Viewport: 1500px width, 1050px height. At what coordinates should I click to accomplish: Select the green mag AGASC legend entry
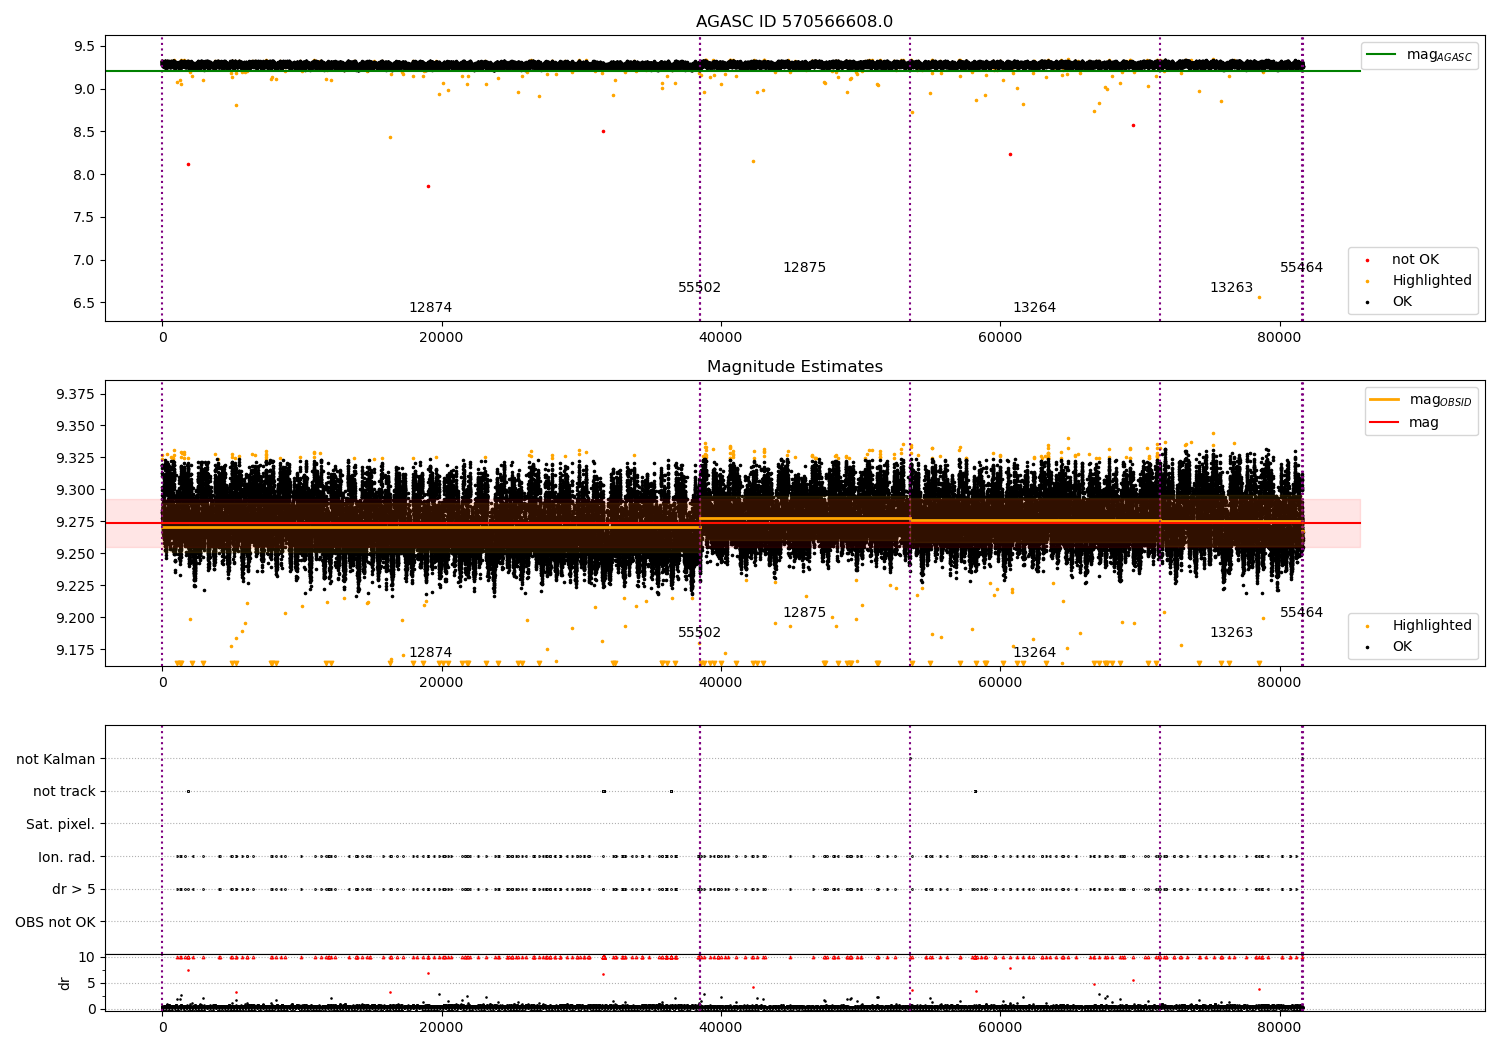[1419, 55]
